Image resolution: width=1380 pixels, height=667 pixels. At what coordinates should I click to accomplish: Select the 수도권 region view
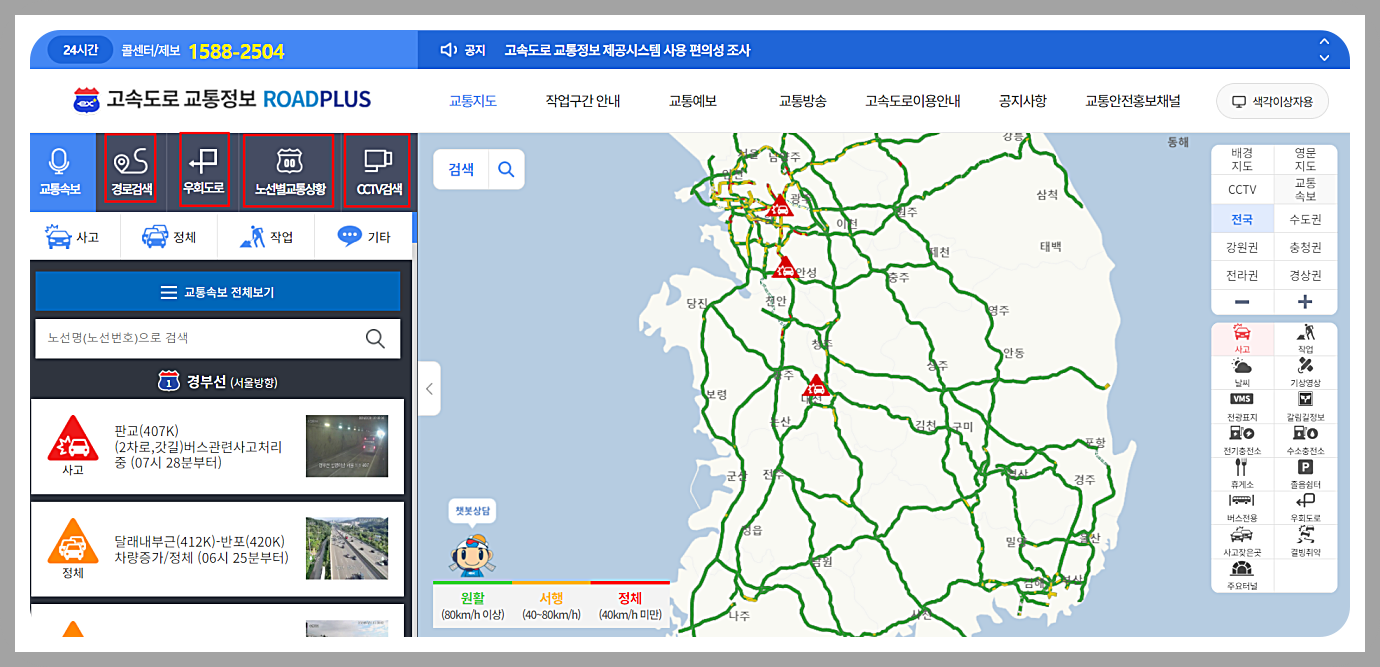click(x=1305, y=219)
